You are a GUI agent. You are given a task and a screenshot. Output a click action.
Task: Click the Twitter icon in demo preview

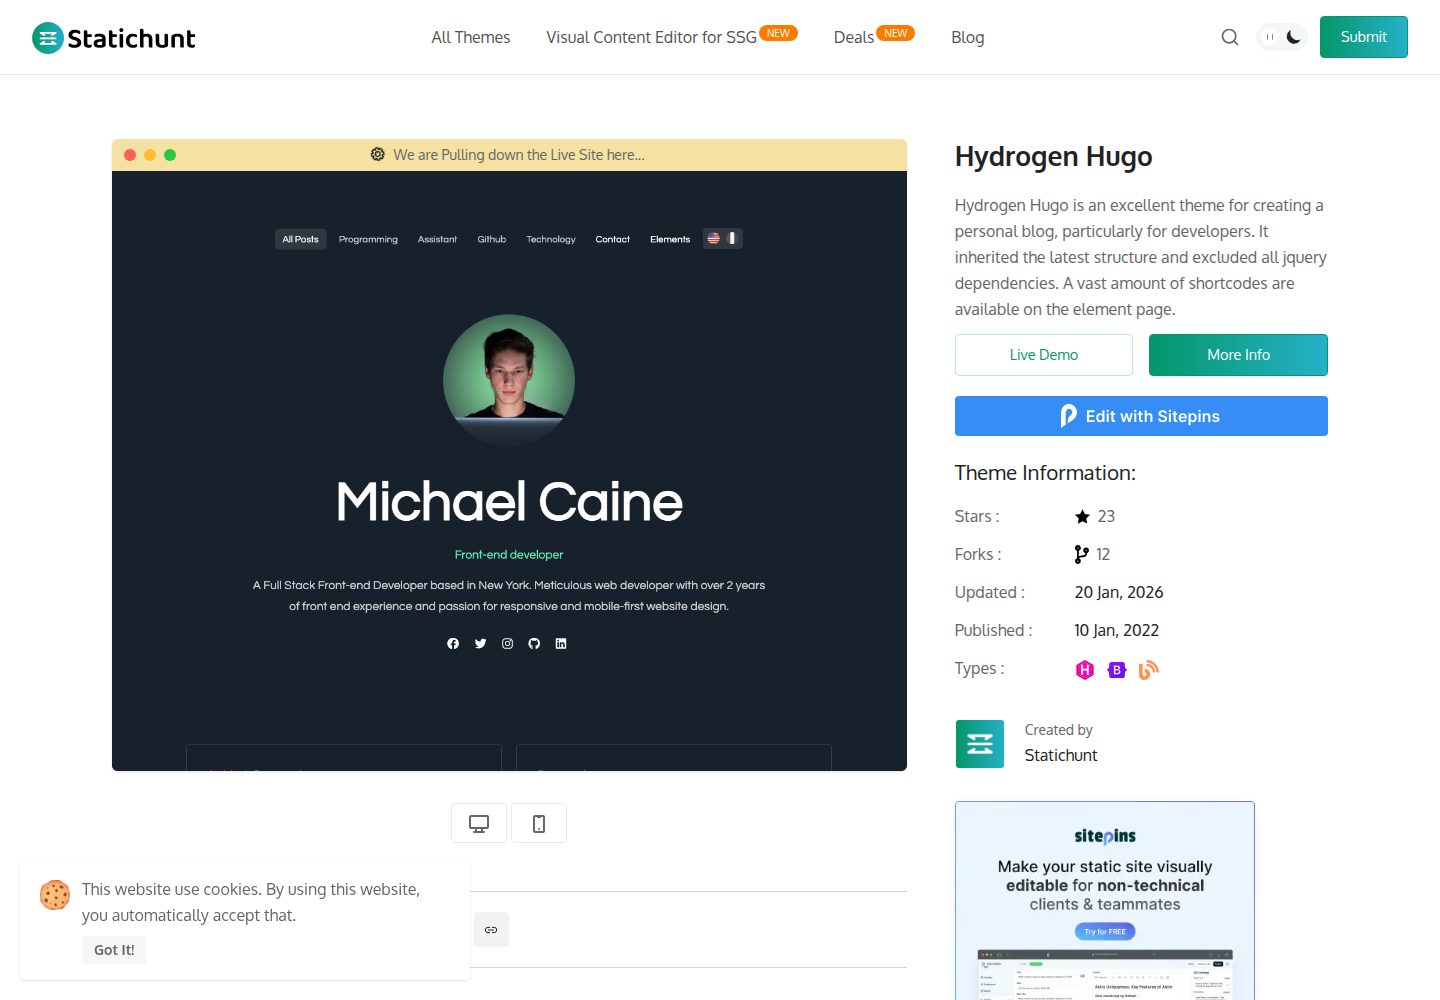pos(480,644)
